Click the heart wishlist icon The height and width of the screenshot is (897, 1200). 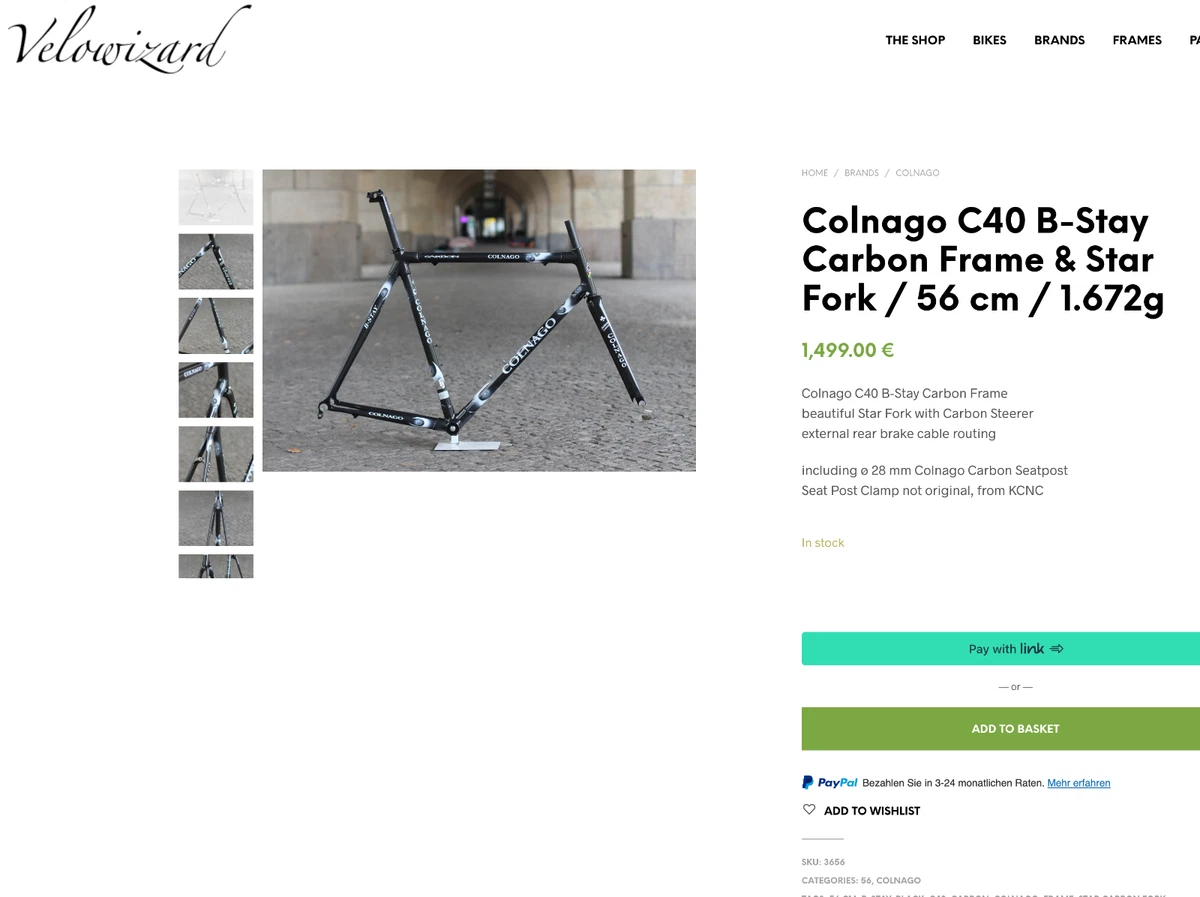click(x=809, y=810)
